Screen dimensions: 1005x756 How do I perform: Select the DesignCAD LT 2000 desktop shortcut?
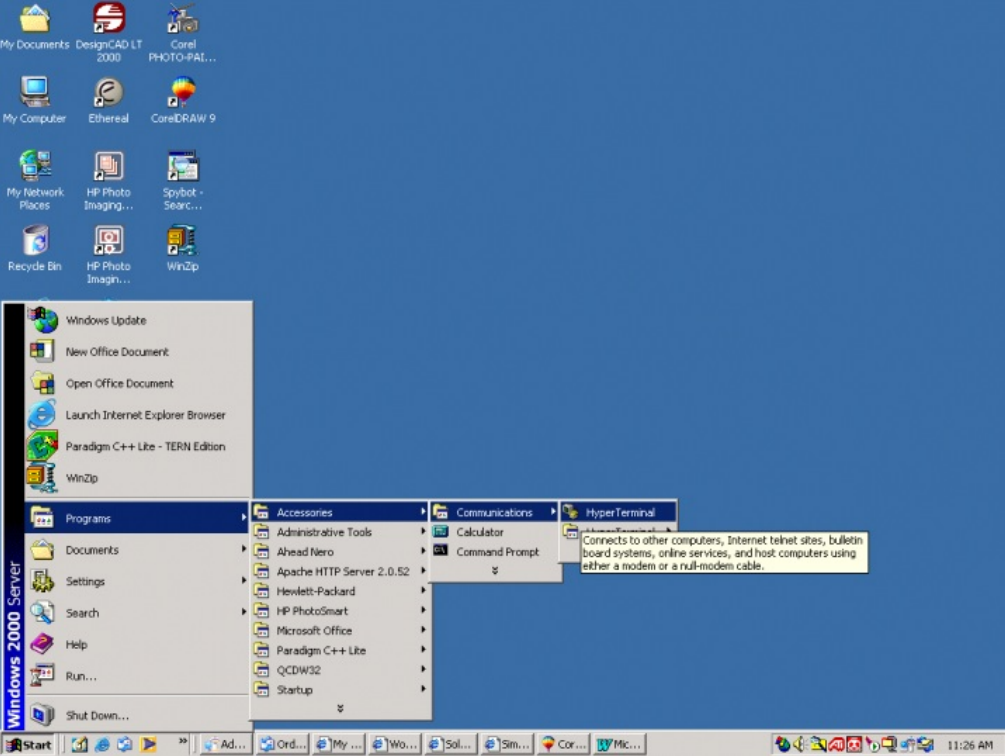[109, 32]
